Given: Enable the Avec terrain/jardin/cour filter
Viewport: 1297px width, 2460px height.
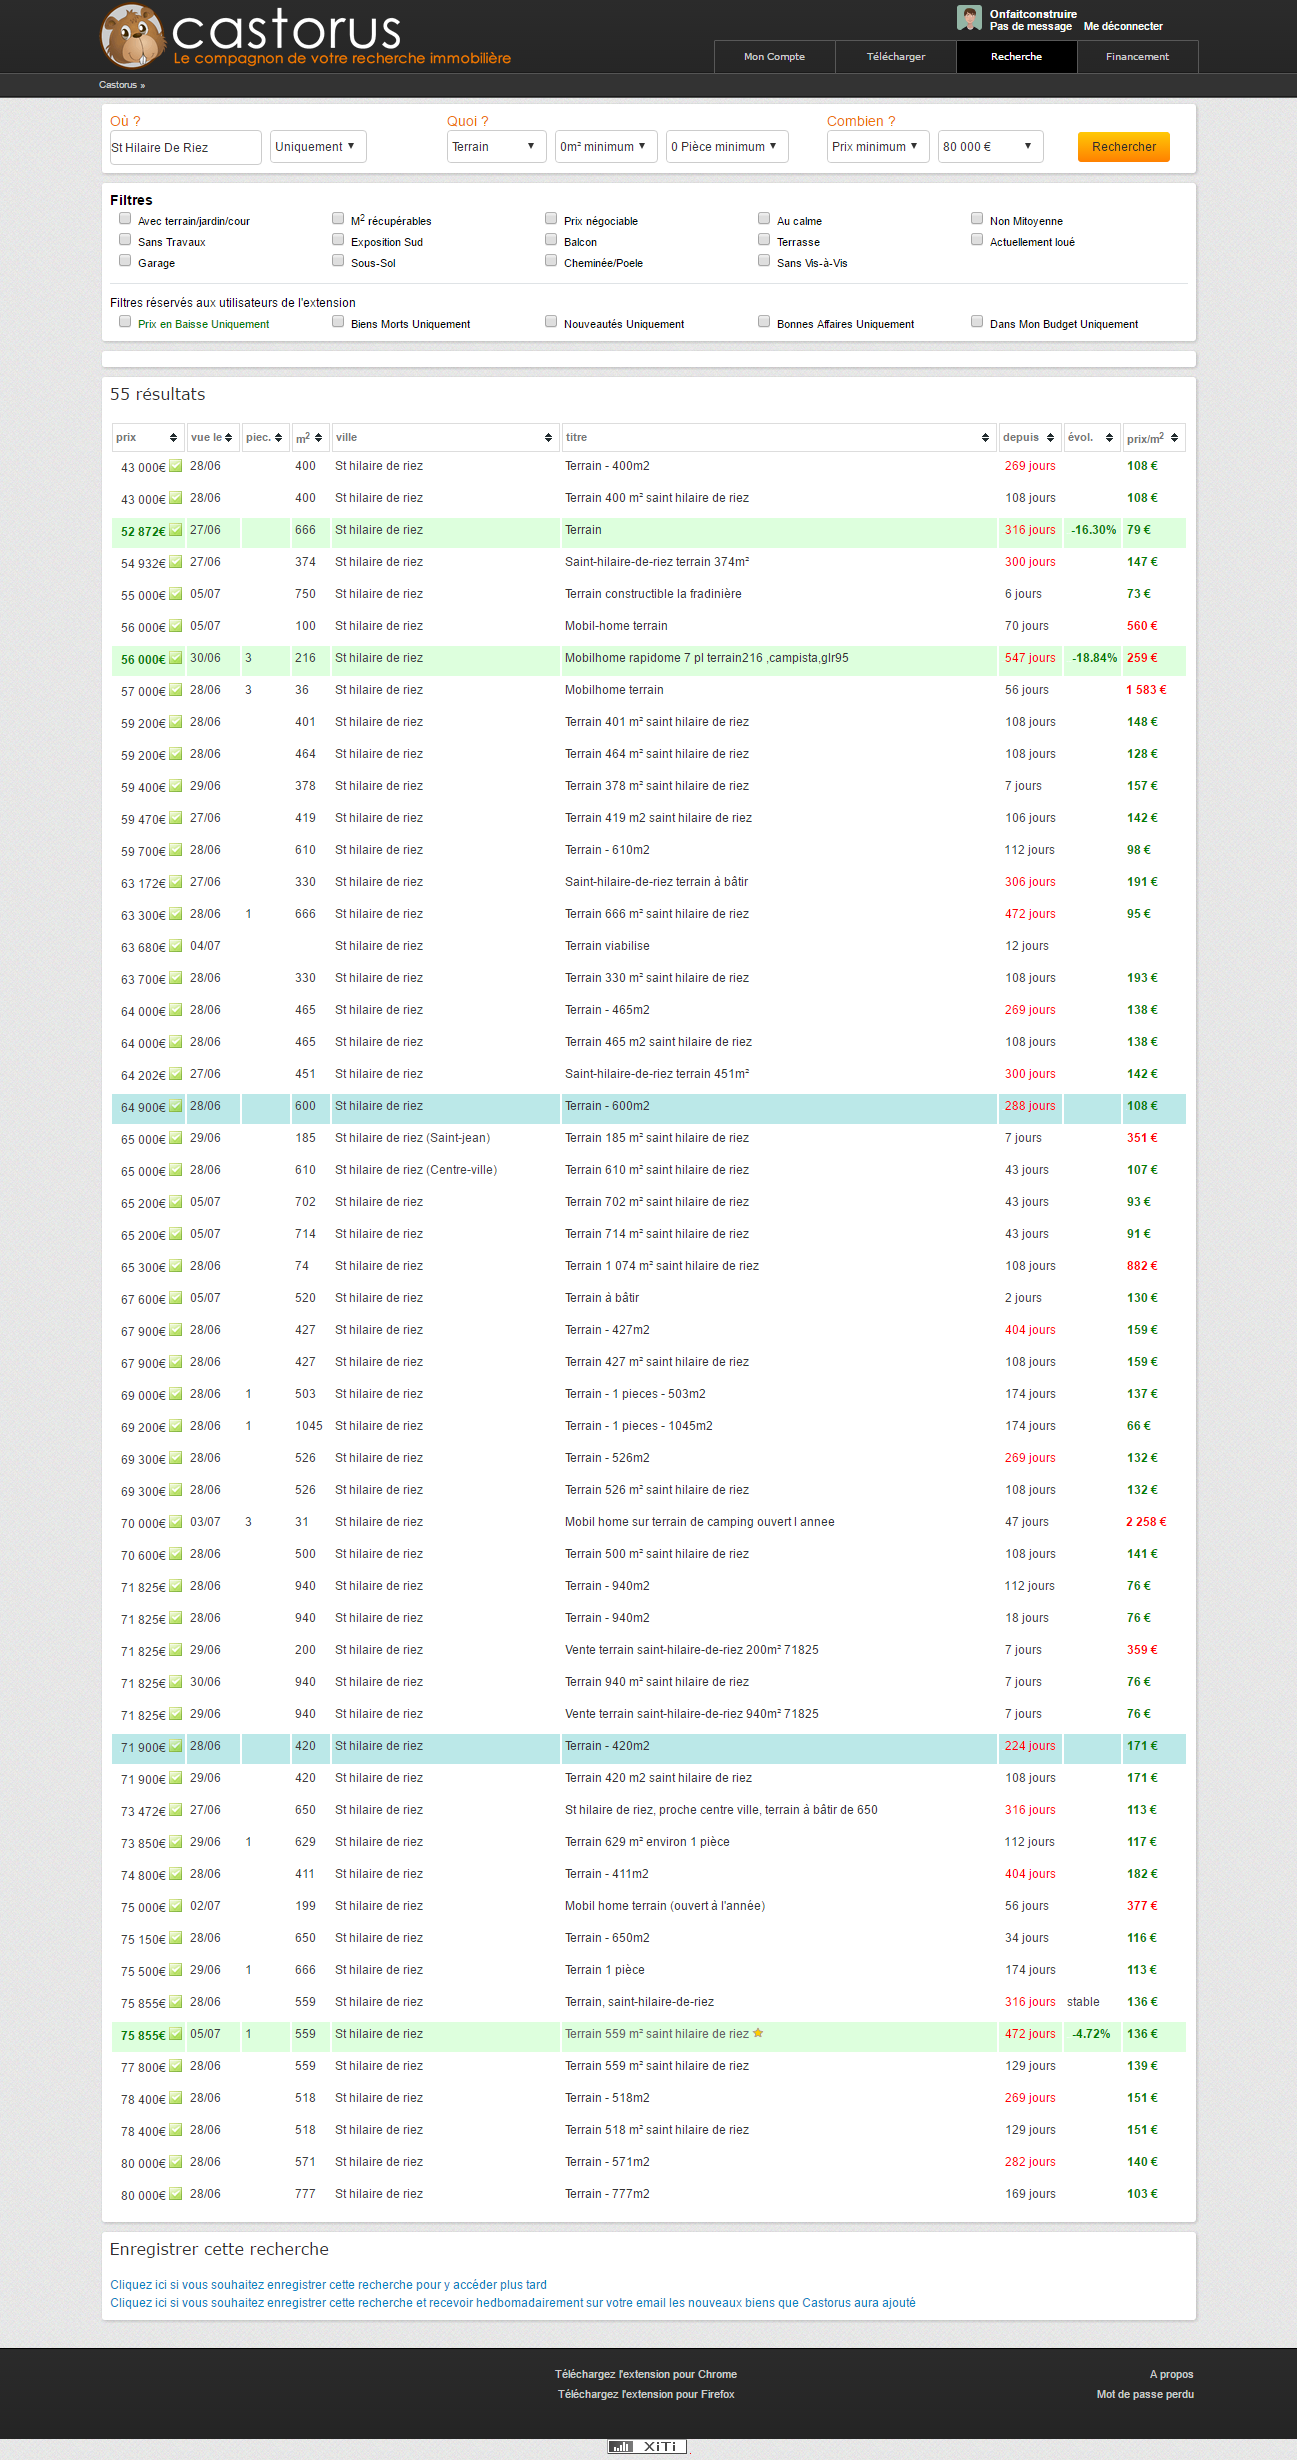Looking at the screenshot, I should (125, 218).
